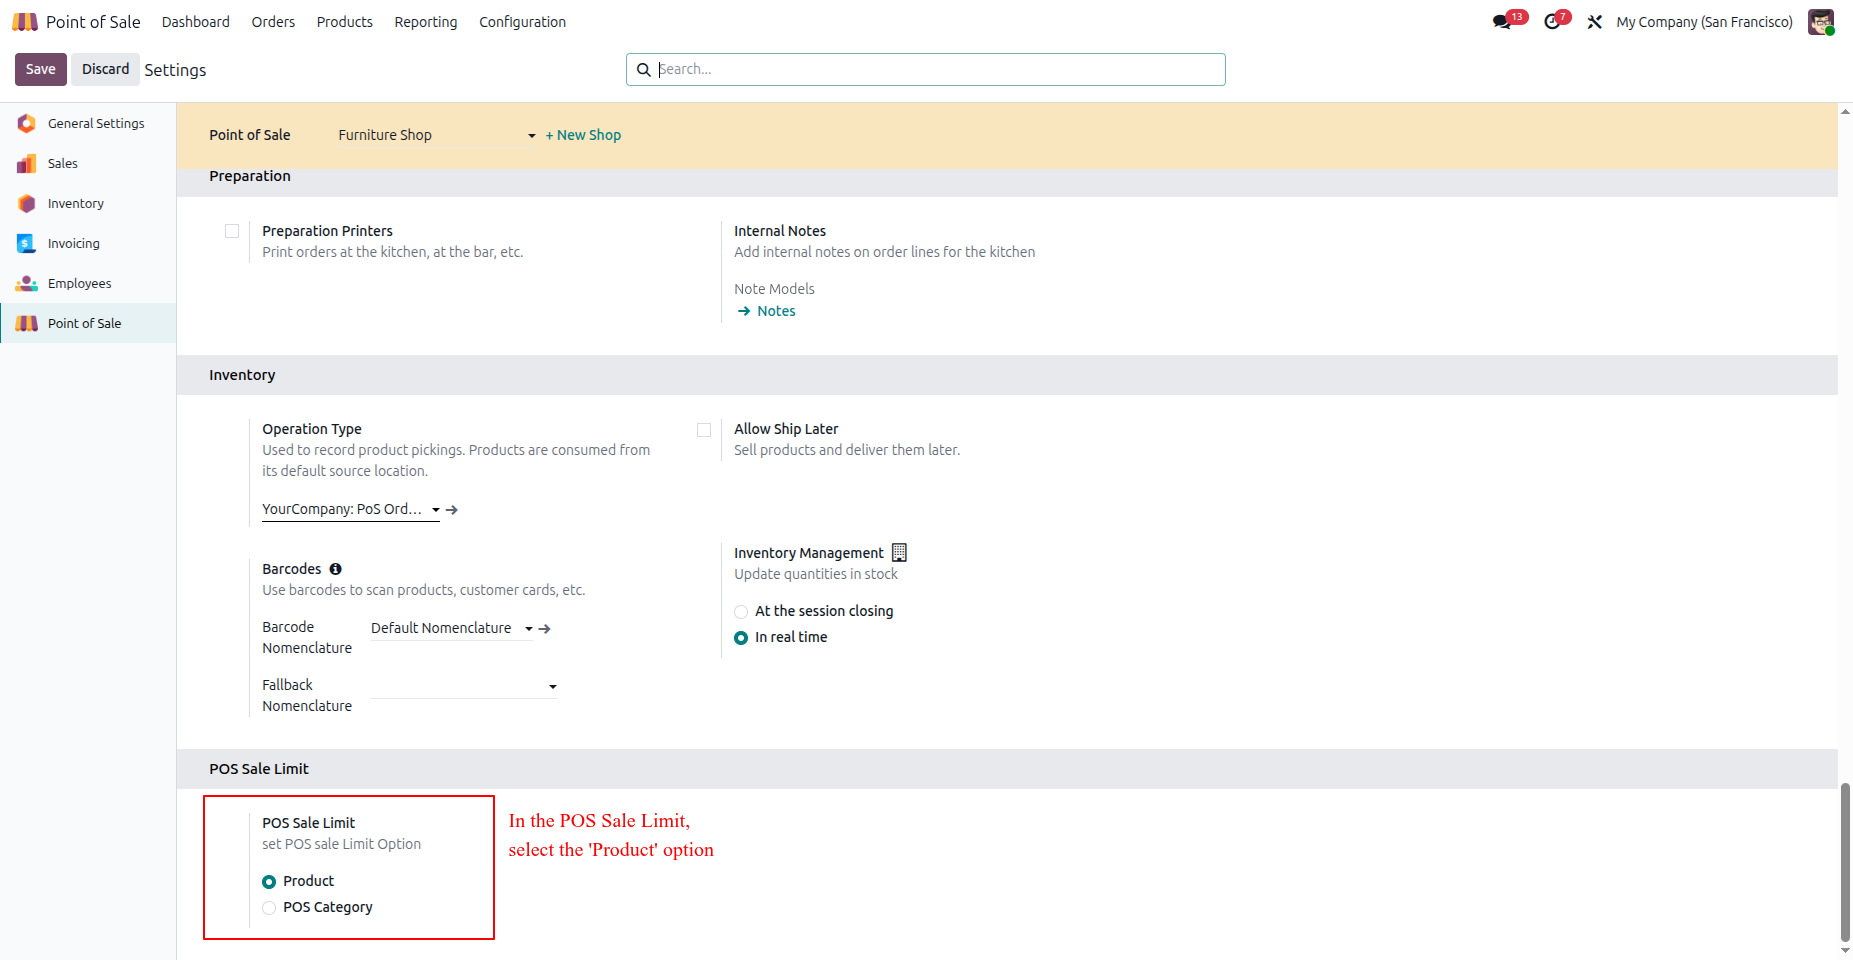Click the Inventory section header
Viewport: 1853px width, 960px height.
[x=242, y=375]
